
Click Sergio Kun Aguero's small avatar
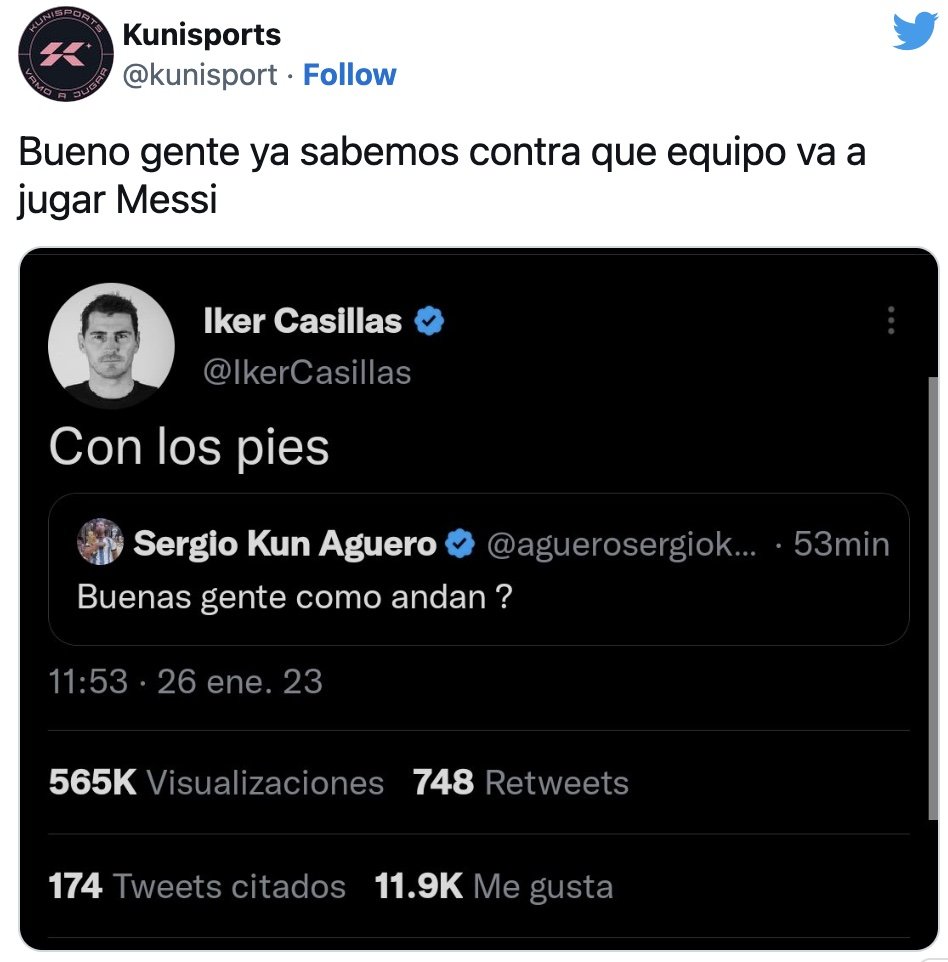(x=100, y=542)
